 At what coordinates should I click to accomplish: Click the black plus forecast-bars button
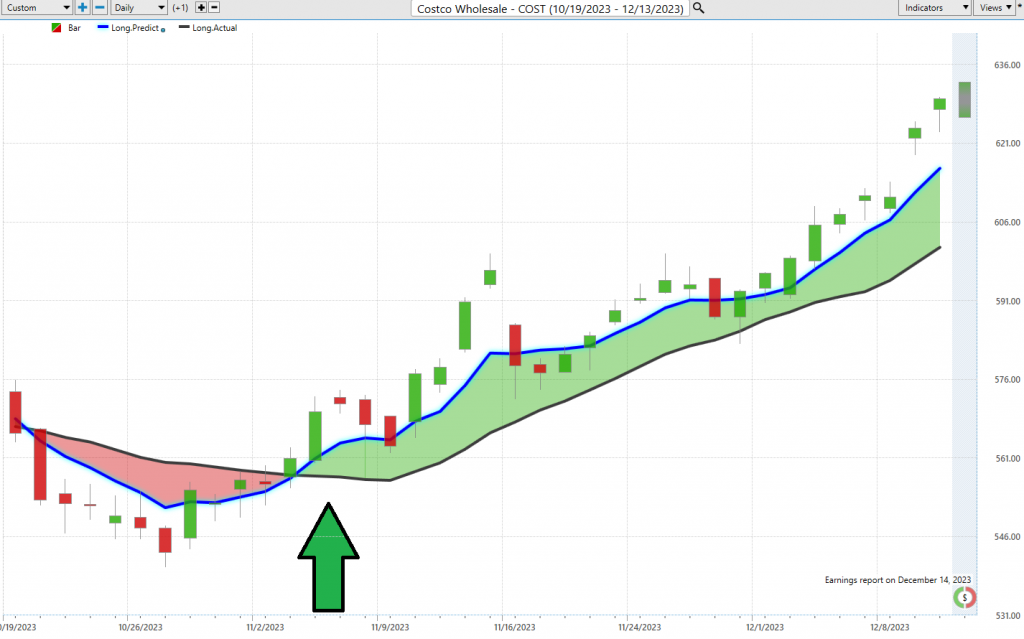point(201,8)
